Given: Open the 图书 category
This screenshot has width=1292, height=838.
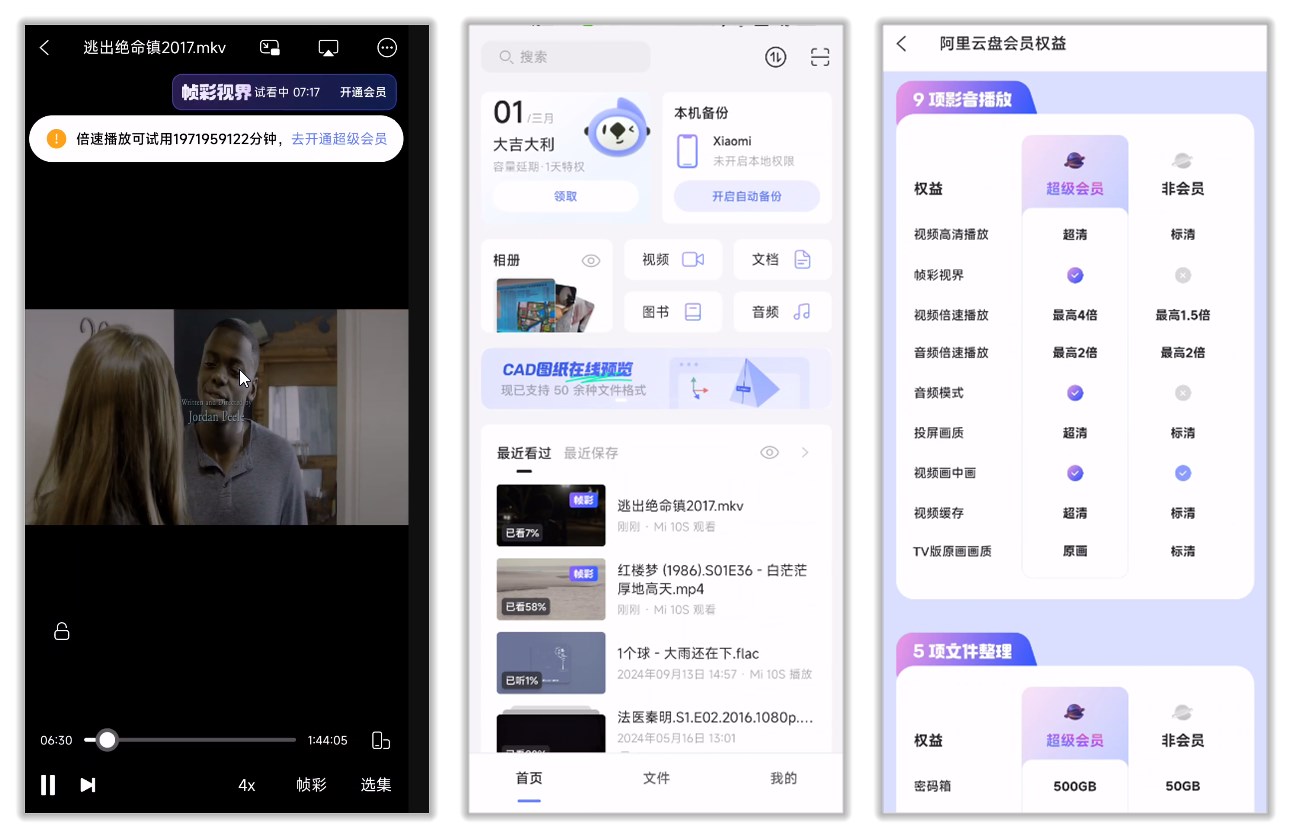Looking at the screenshot, I should click(673, 312).
